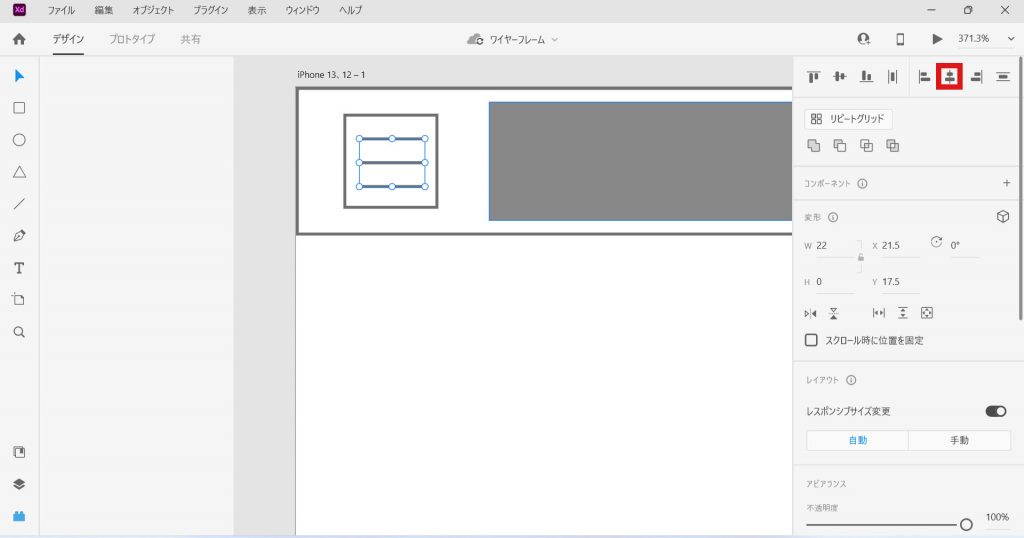Select 自動 responsive mode
Screen dimensions: 1024x538
857,441
